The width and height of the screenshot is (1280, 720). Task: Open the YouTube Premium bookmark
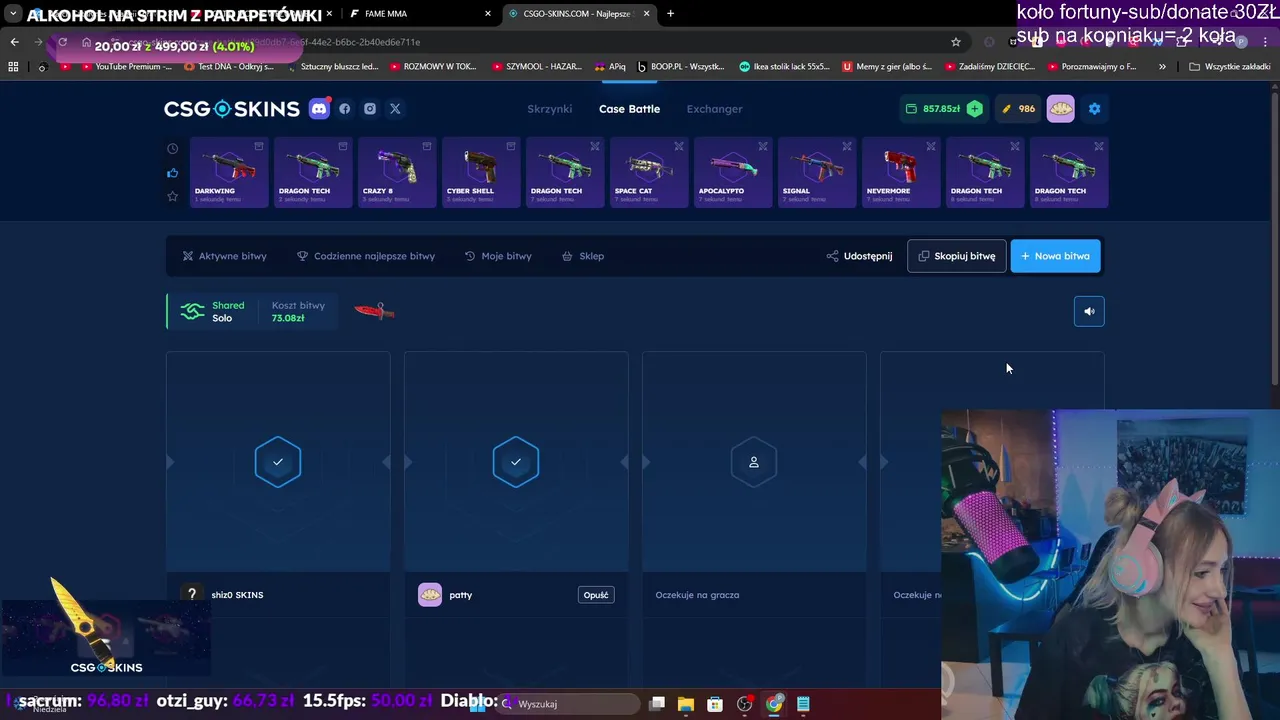[x=125, y=67]
